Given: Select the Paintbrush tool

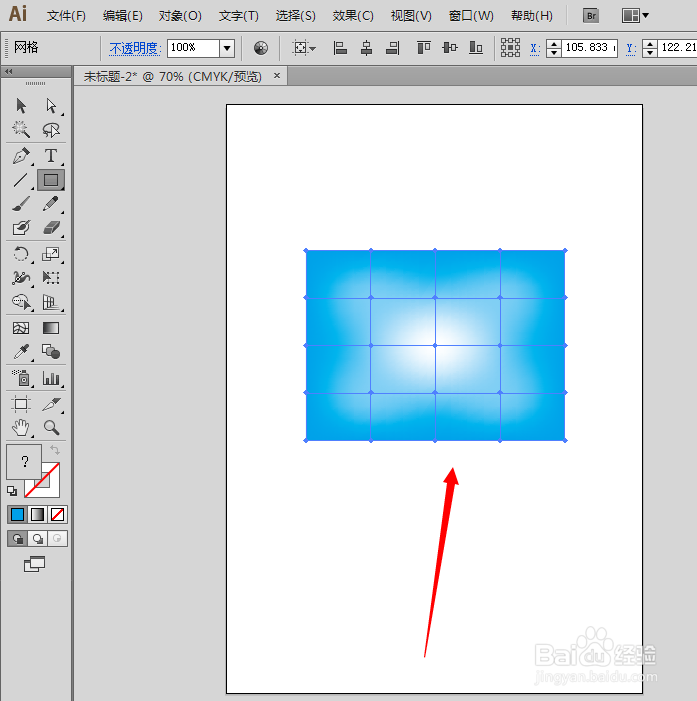Looking at the screenshot, I should pyautogui.click(x=21, y=204).
